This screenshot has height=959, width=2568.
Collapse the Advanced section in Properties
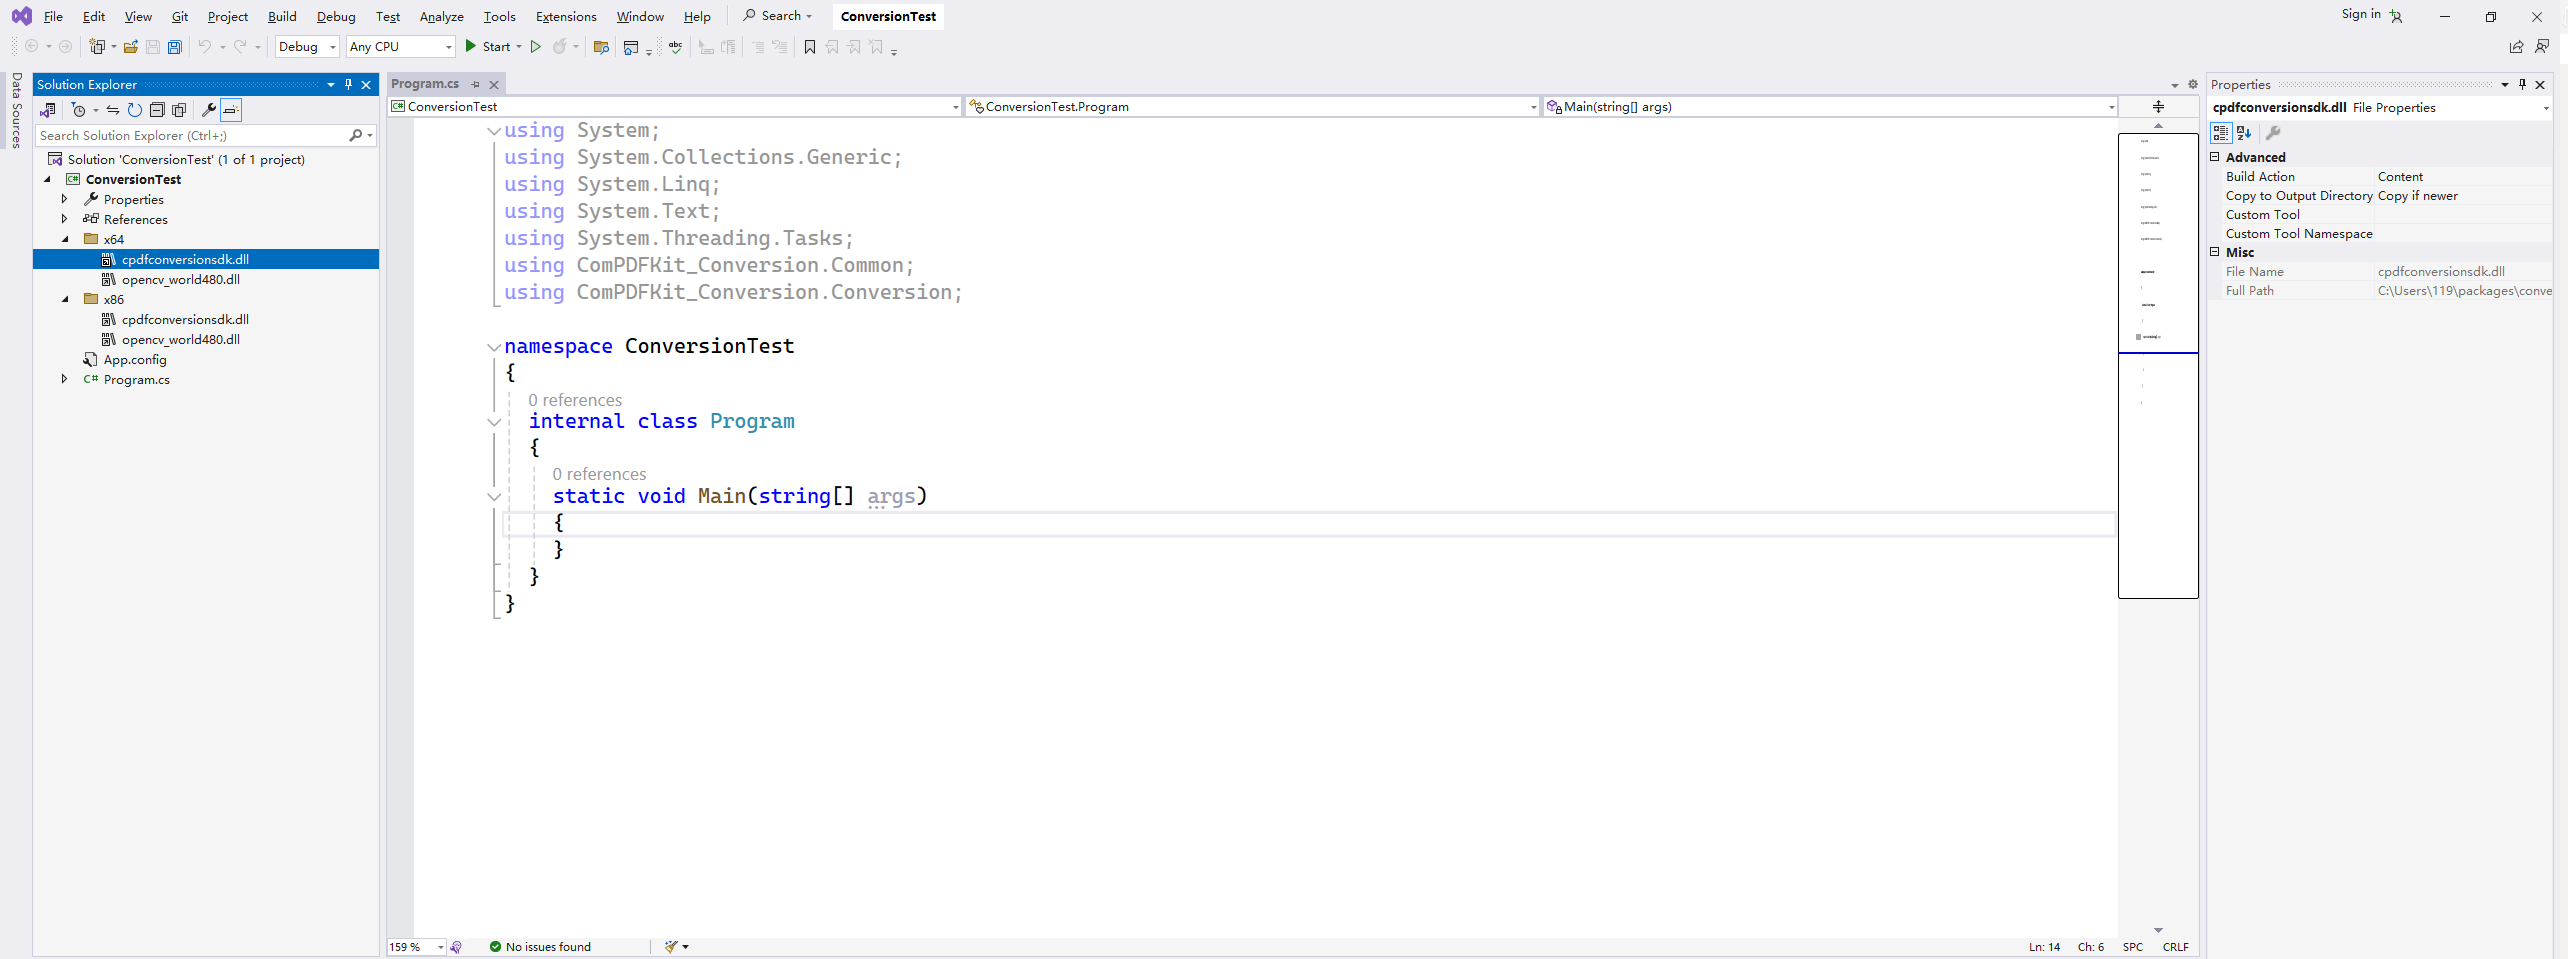pos(2215,157)
